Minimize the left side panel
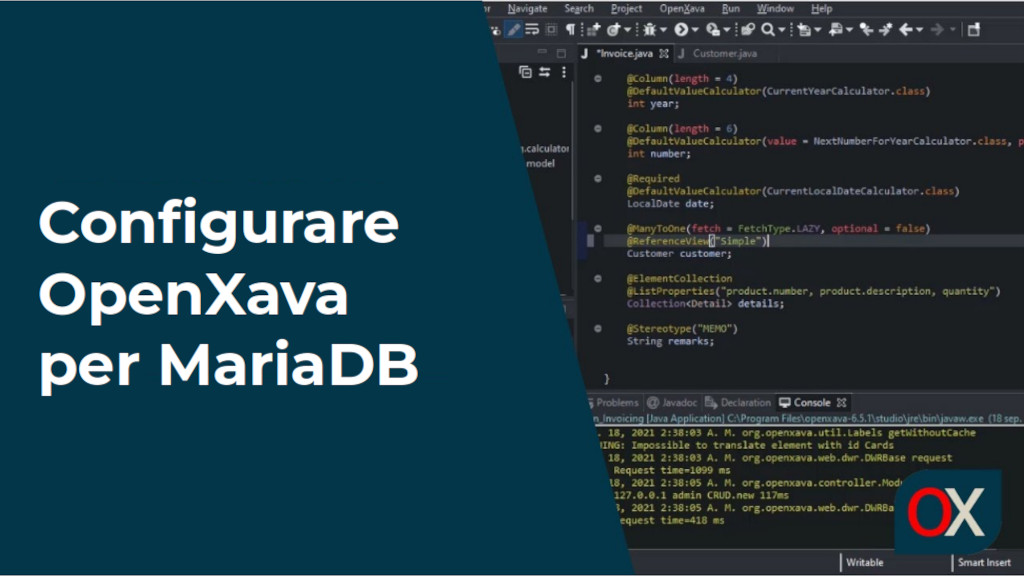 coord(542,52)
